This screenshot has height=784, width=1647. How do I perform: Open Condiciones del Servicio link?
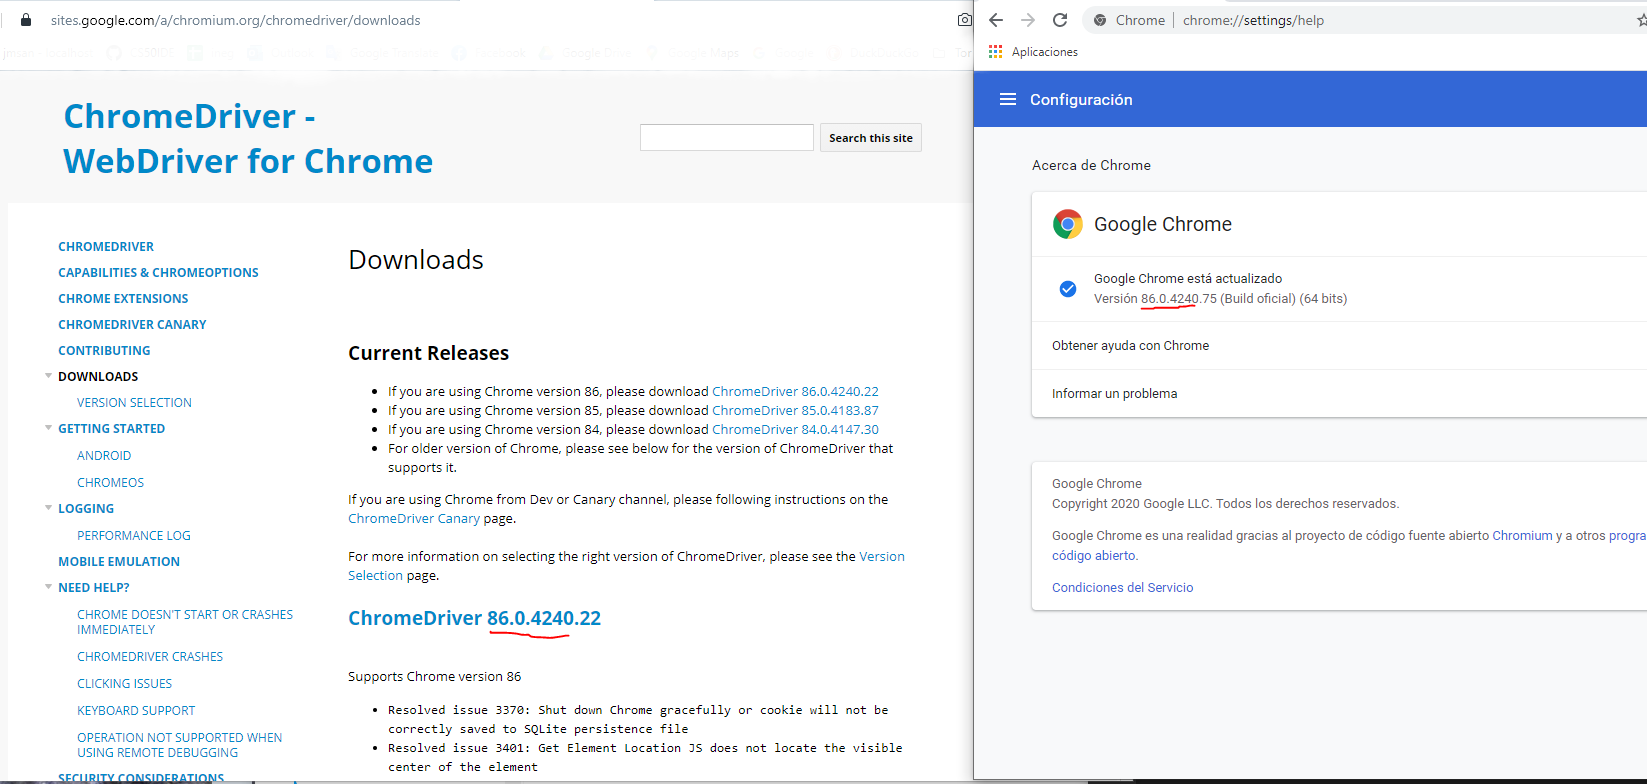click(x=1122, y=587)
